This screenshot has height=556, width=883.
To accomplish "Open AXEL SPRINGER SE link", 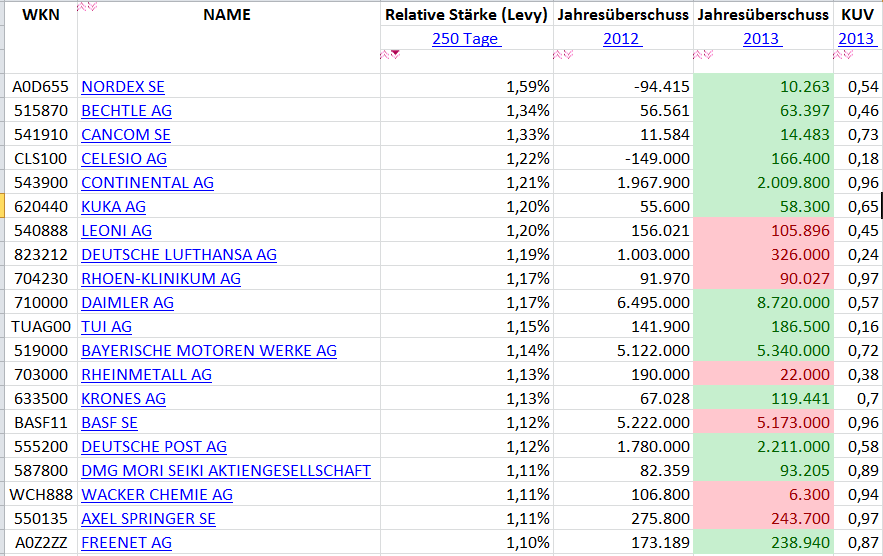I will (x=148, y=519).
